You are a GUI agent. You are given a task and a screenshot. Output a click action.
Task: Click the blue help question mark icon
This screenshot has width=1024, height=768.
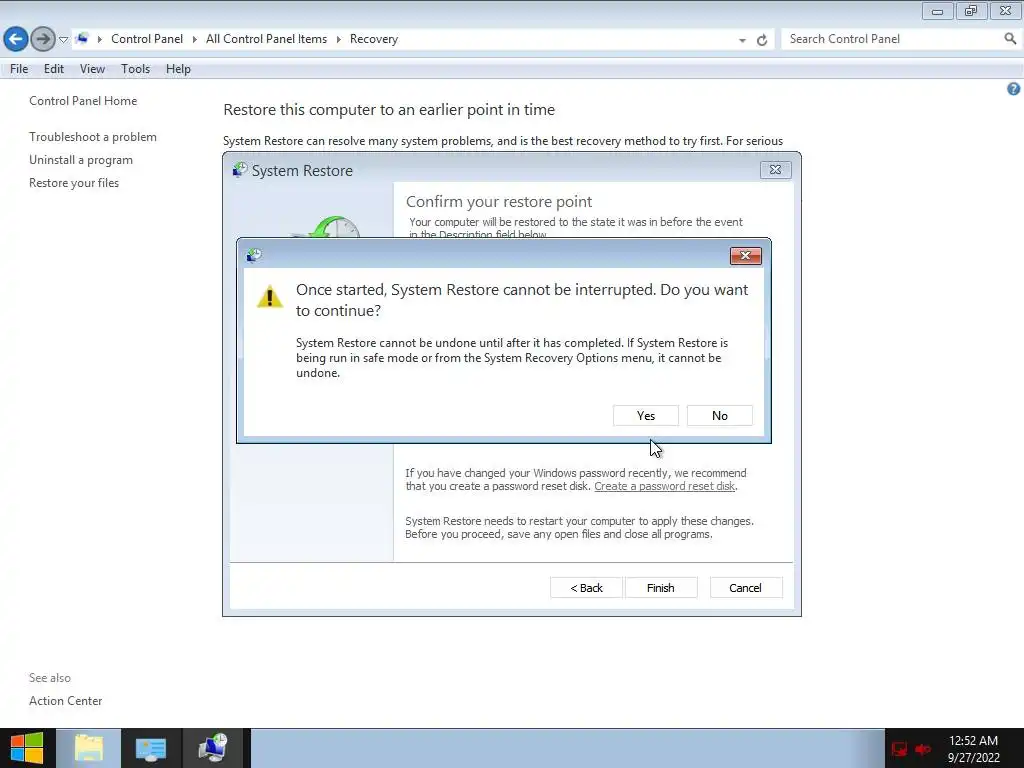click(1013, 89)
